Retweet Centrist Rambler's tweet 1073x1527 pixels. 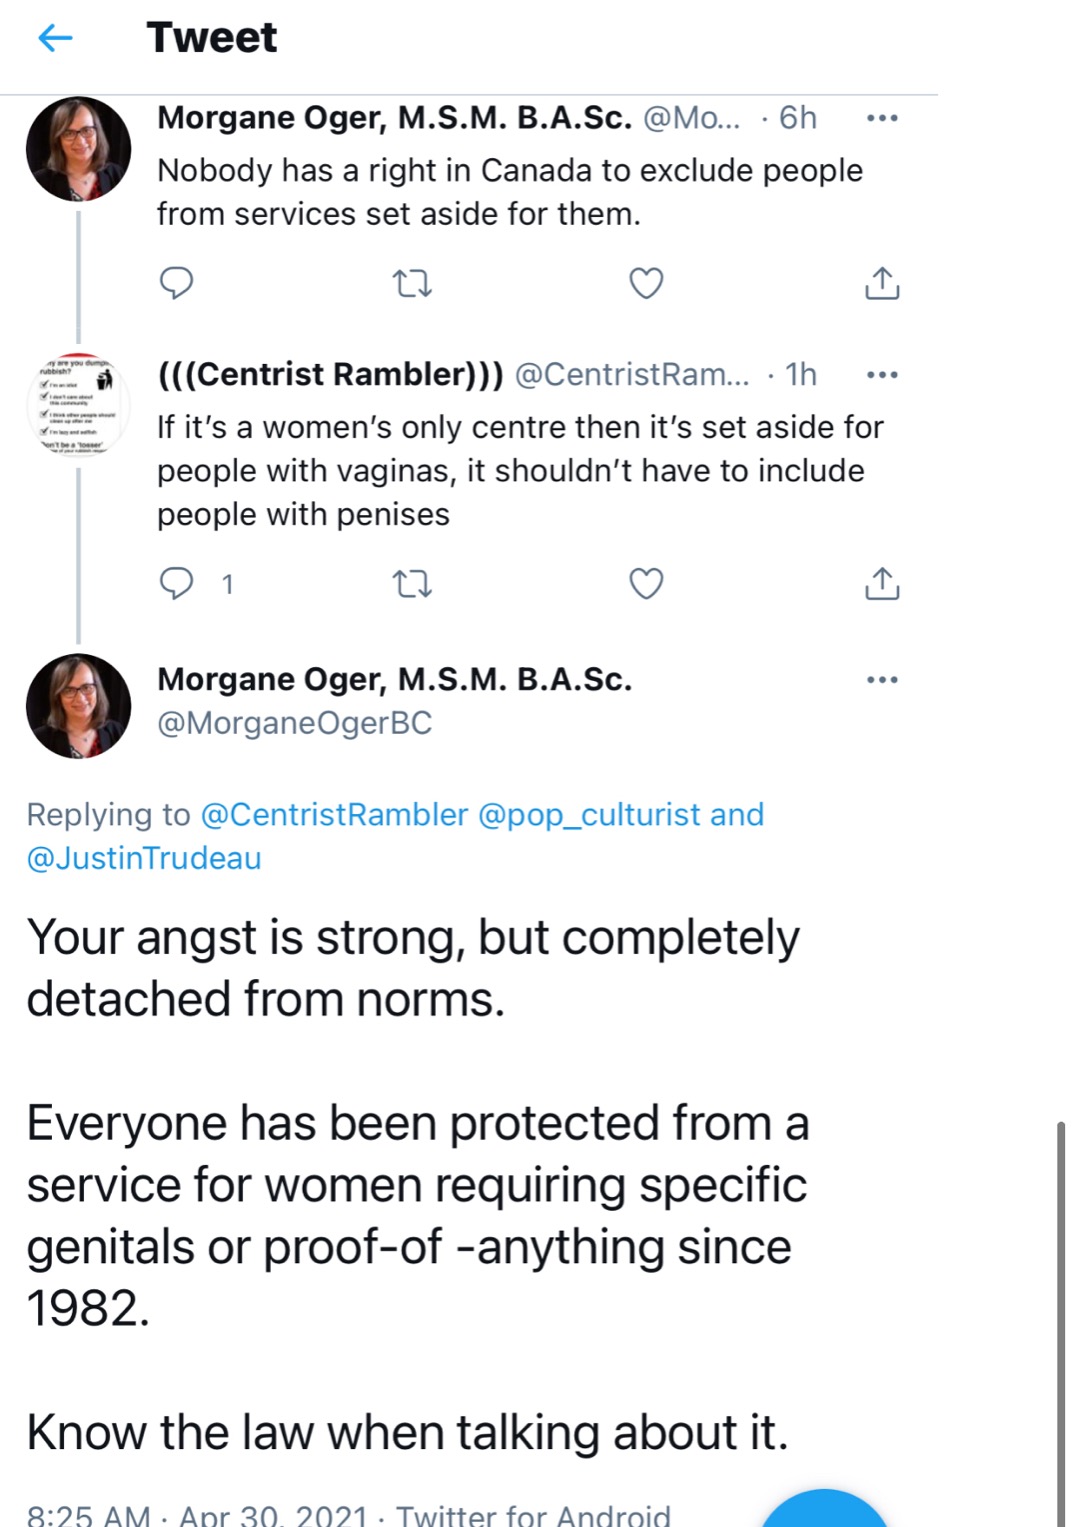click(411, 584)
